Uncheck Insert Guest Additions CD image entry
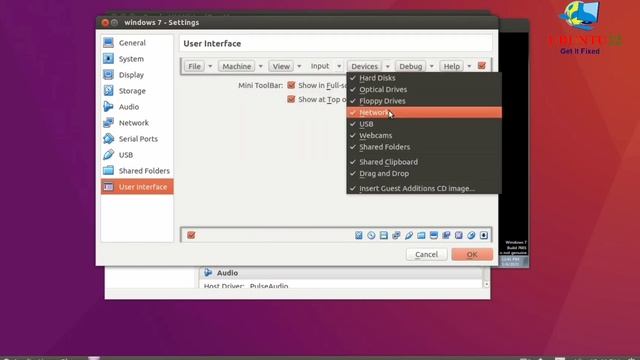Image resolution: width=640 pixels, height=360 pixels. tap(424, 188)
